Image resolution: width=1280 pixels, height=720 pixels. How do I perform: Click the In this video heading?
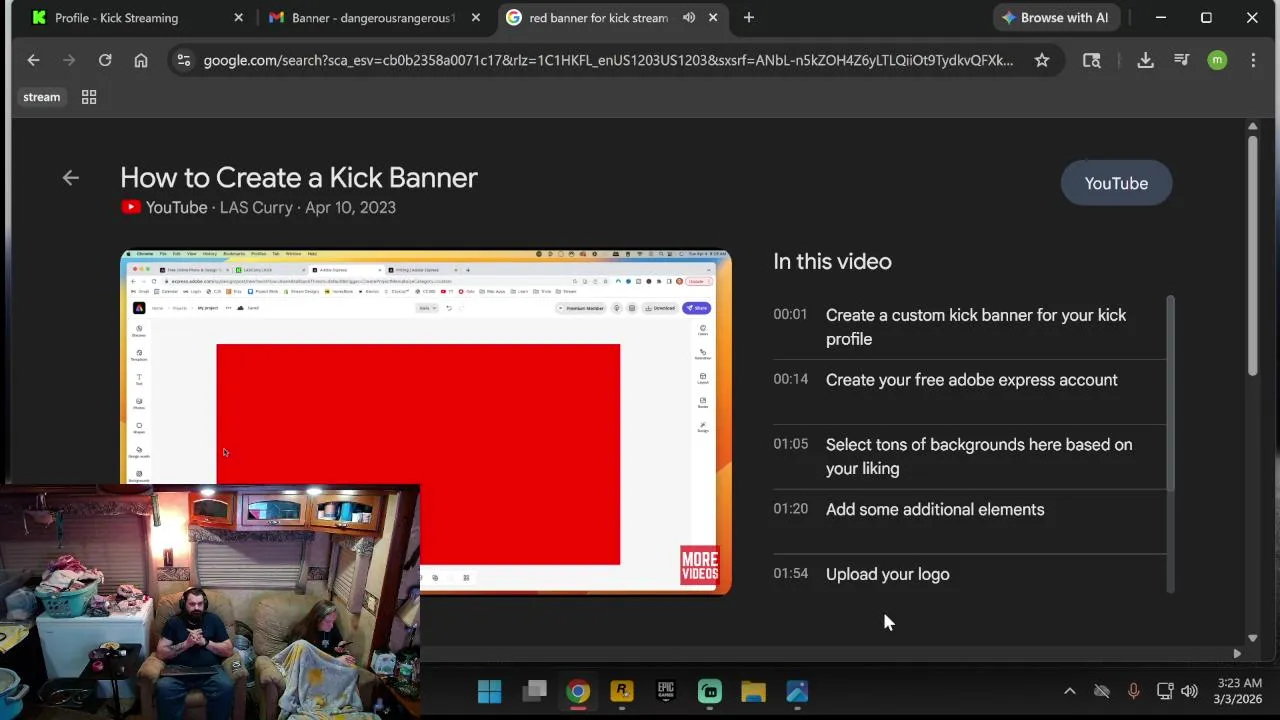point(832,262)
